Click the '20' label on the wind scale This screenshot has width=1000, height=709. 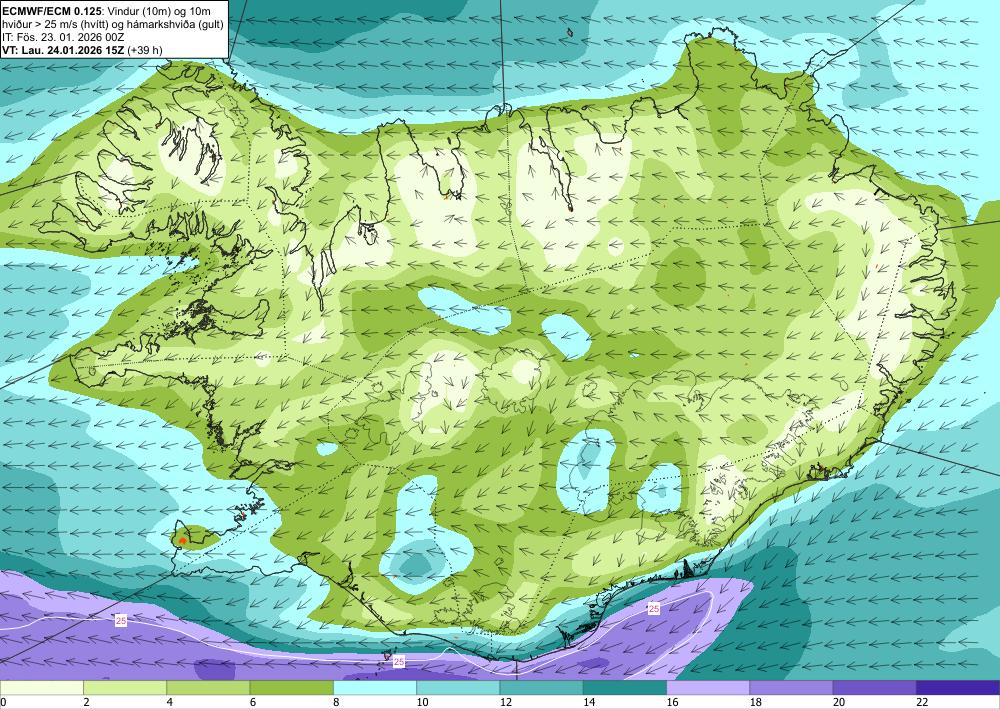[x=839, y=702]
